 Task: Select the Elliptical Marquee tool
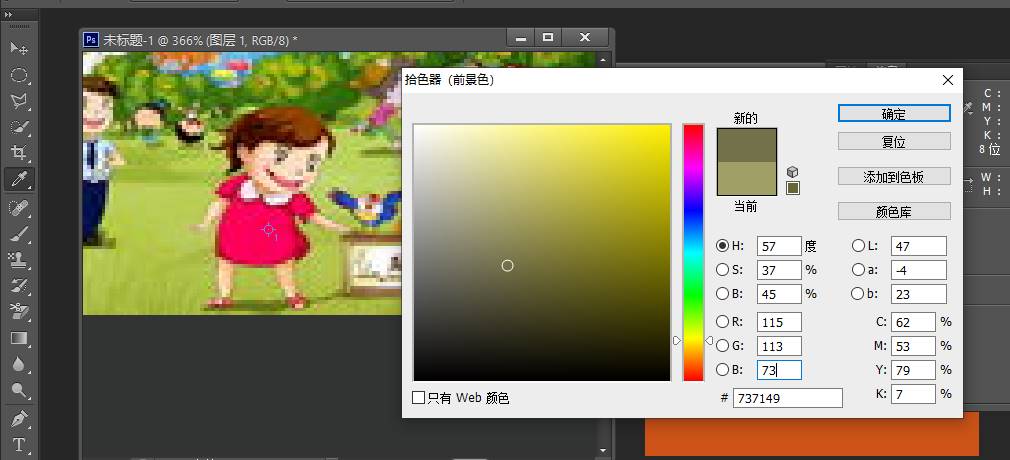tap(19, 75)
